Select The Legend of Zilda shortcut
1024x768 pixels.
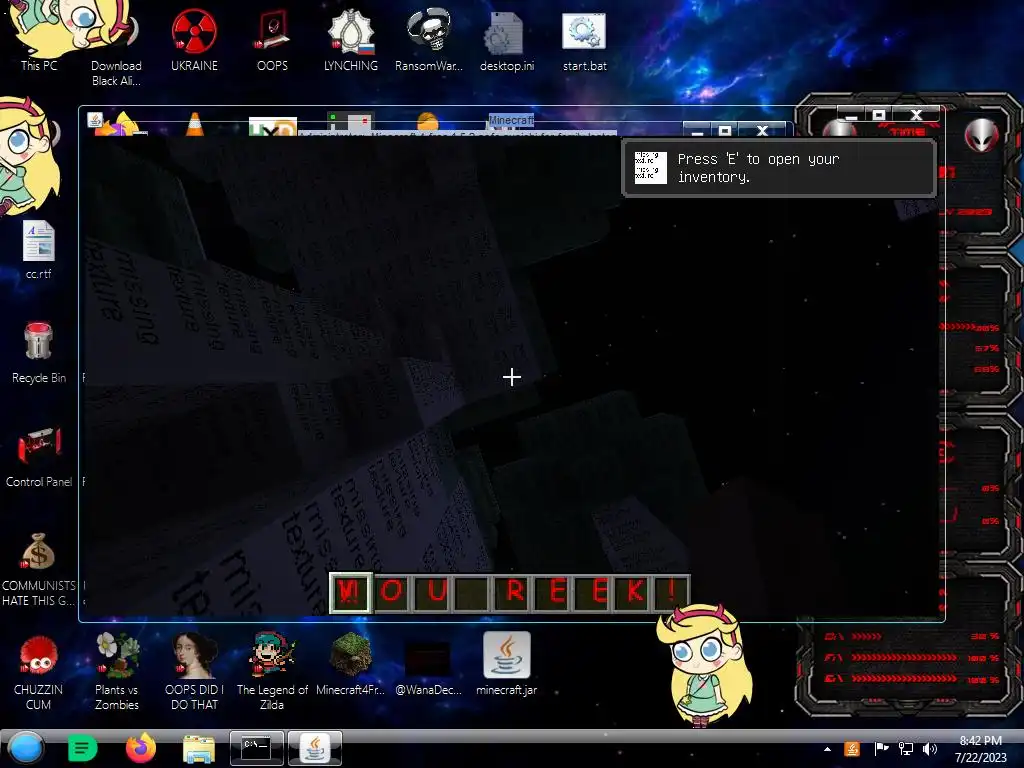(272, 671)
